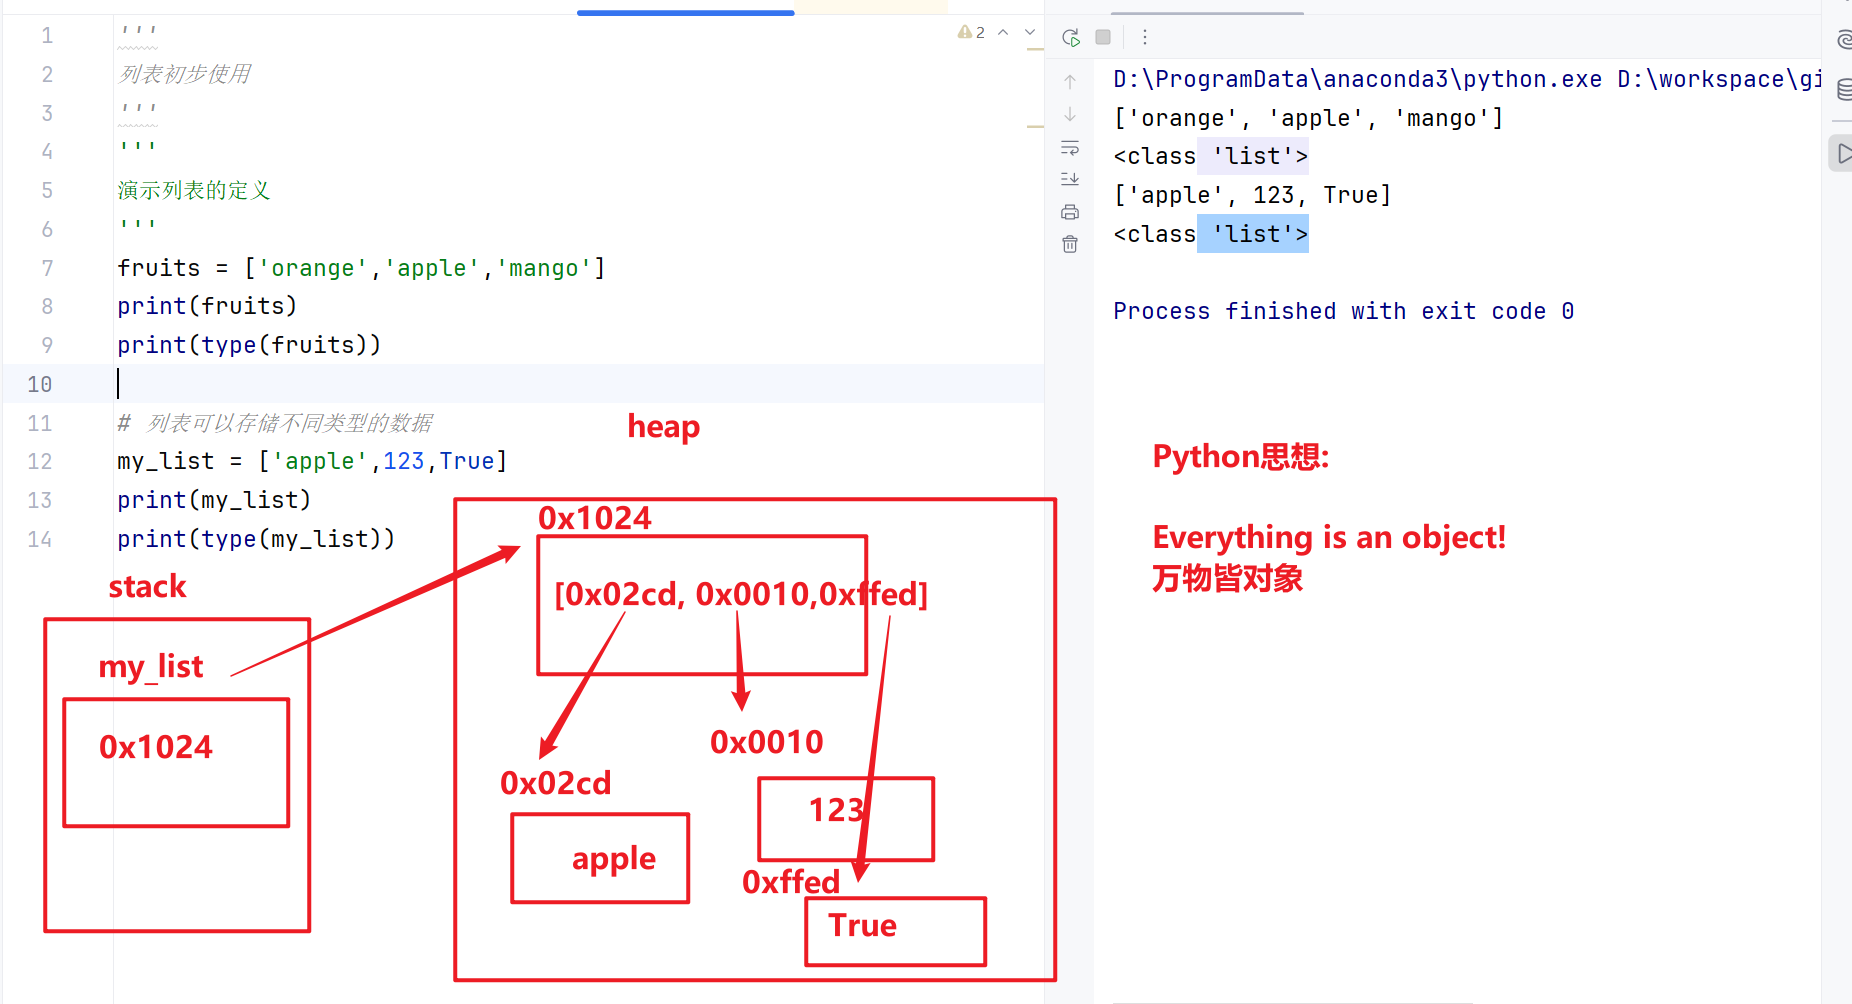Click the up arrow in console sidebar
This screenshot has height=1004, width=1852.
pos(1070,82)
